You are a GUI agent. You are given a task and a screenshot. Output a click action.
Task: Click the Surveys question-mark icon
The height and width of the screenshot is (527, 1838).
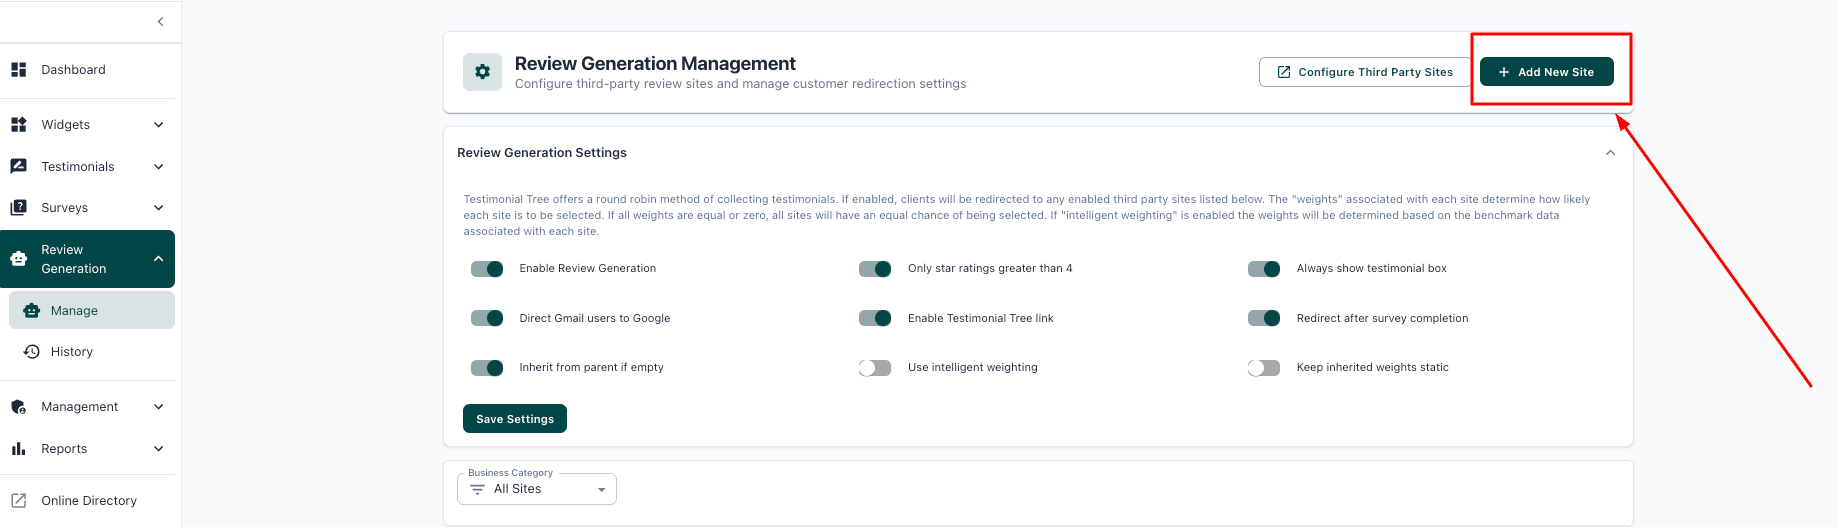click(x=18, y=208)
